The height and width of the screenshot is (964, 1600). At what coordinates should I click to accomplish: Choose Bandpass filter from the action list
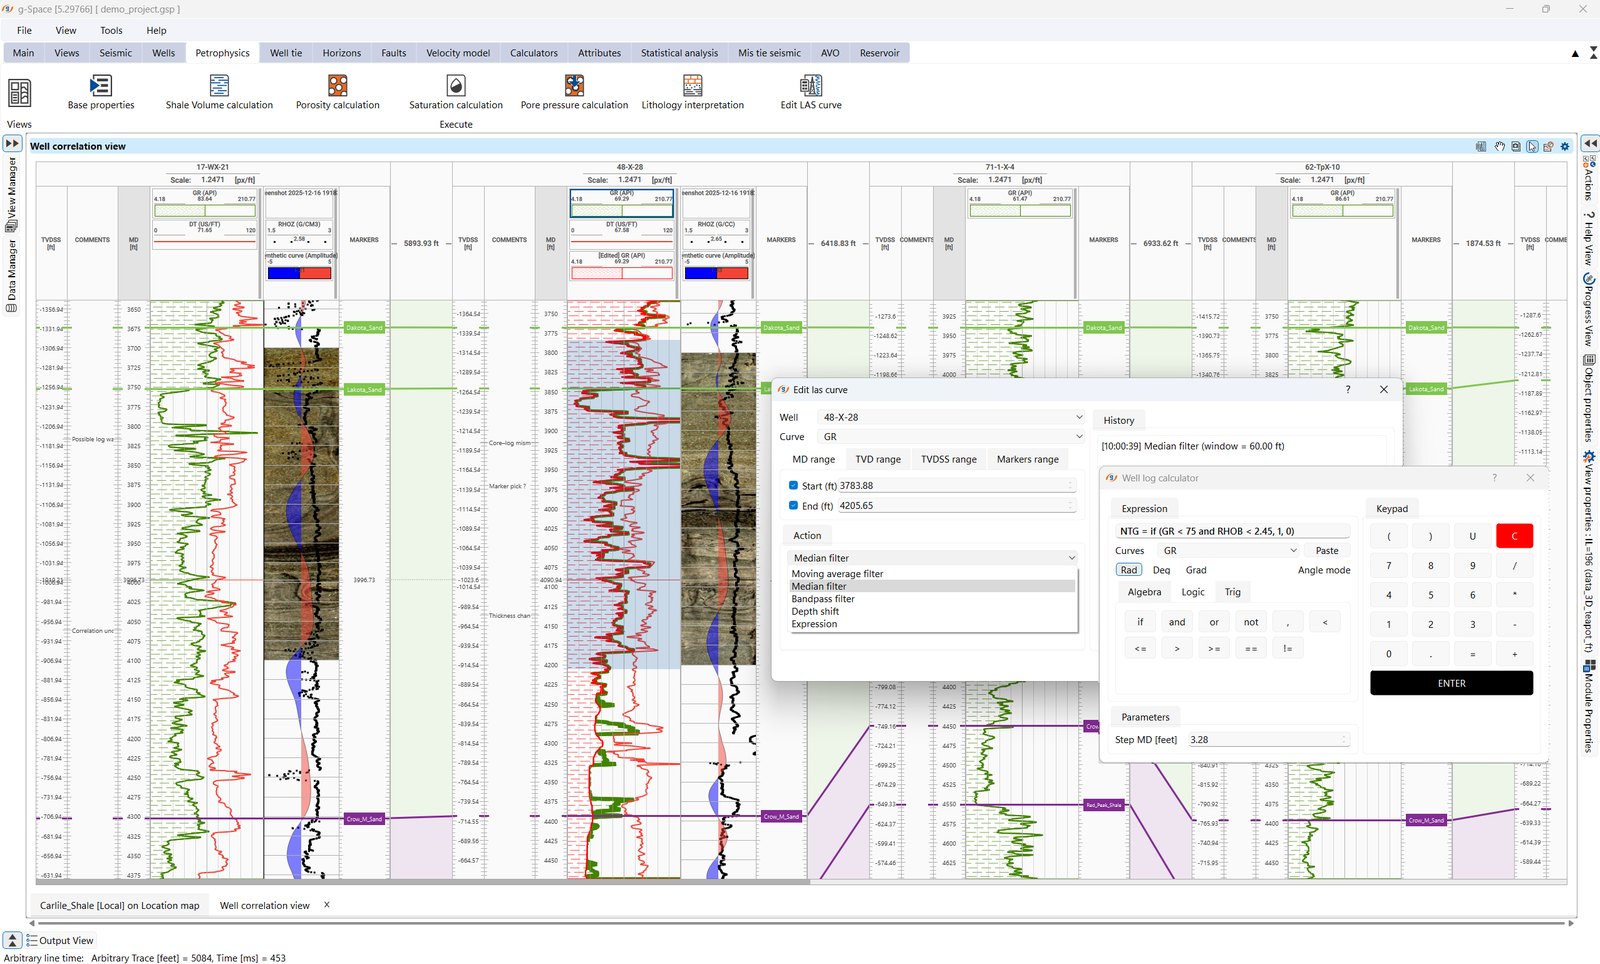pos(823,599)
